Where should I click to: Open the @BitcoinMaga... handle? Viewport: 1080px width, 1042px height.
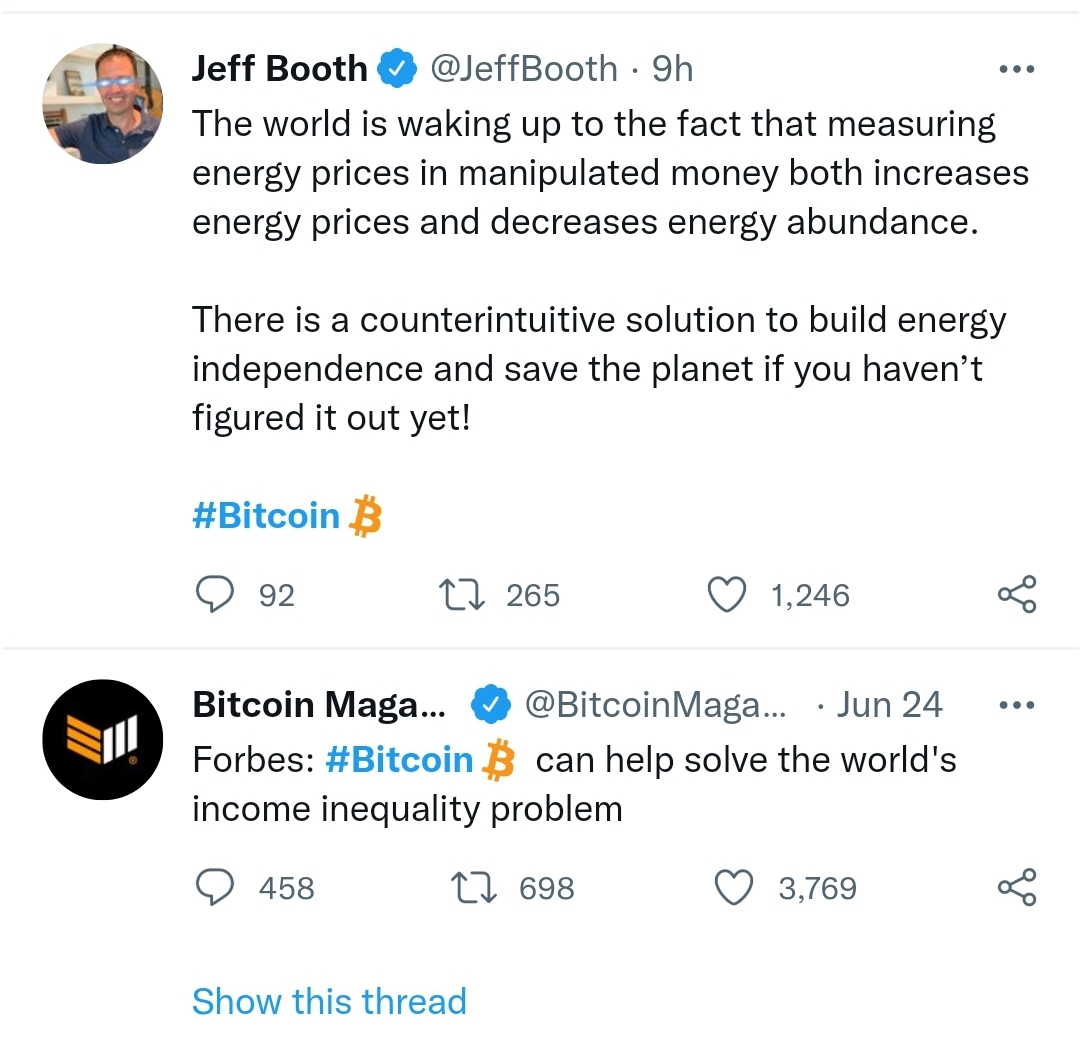(x=655, y=705)
